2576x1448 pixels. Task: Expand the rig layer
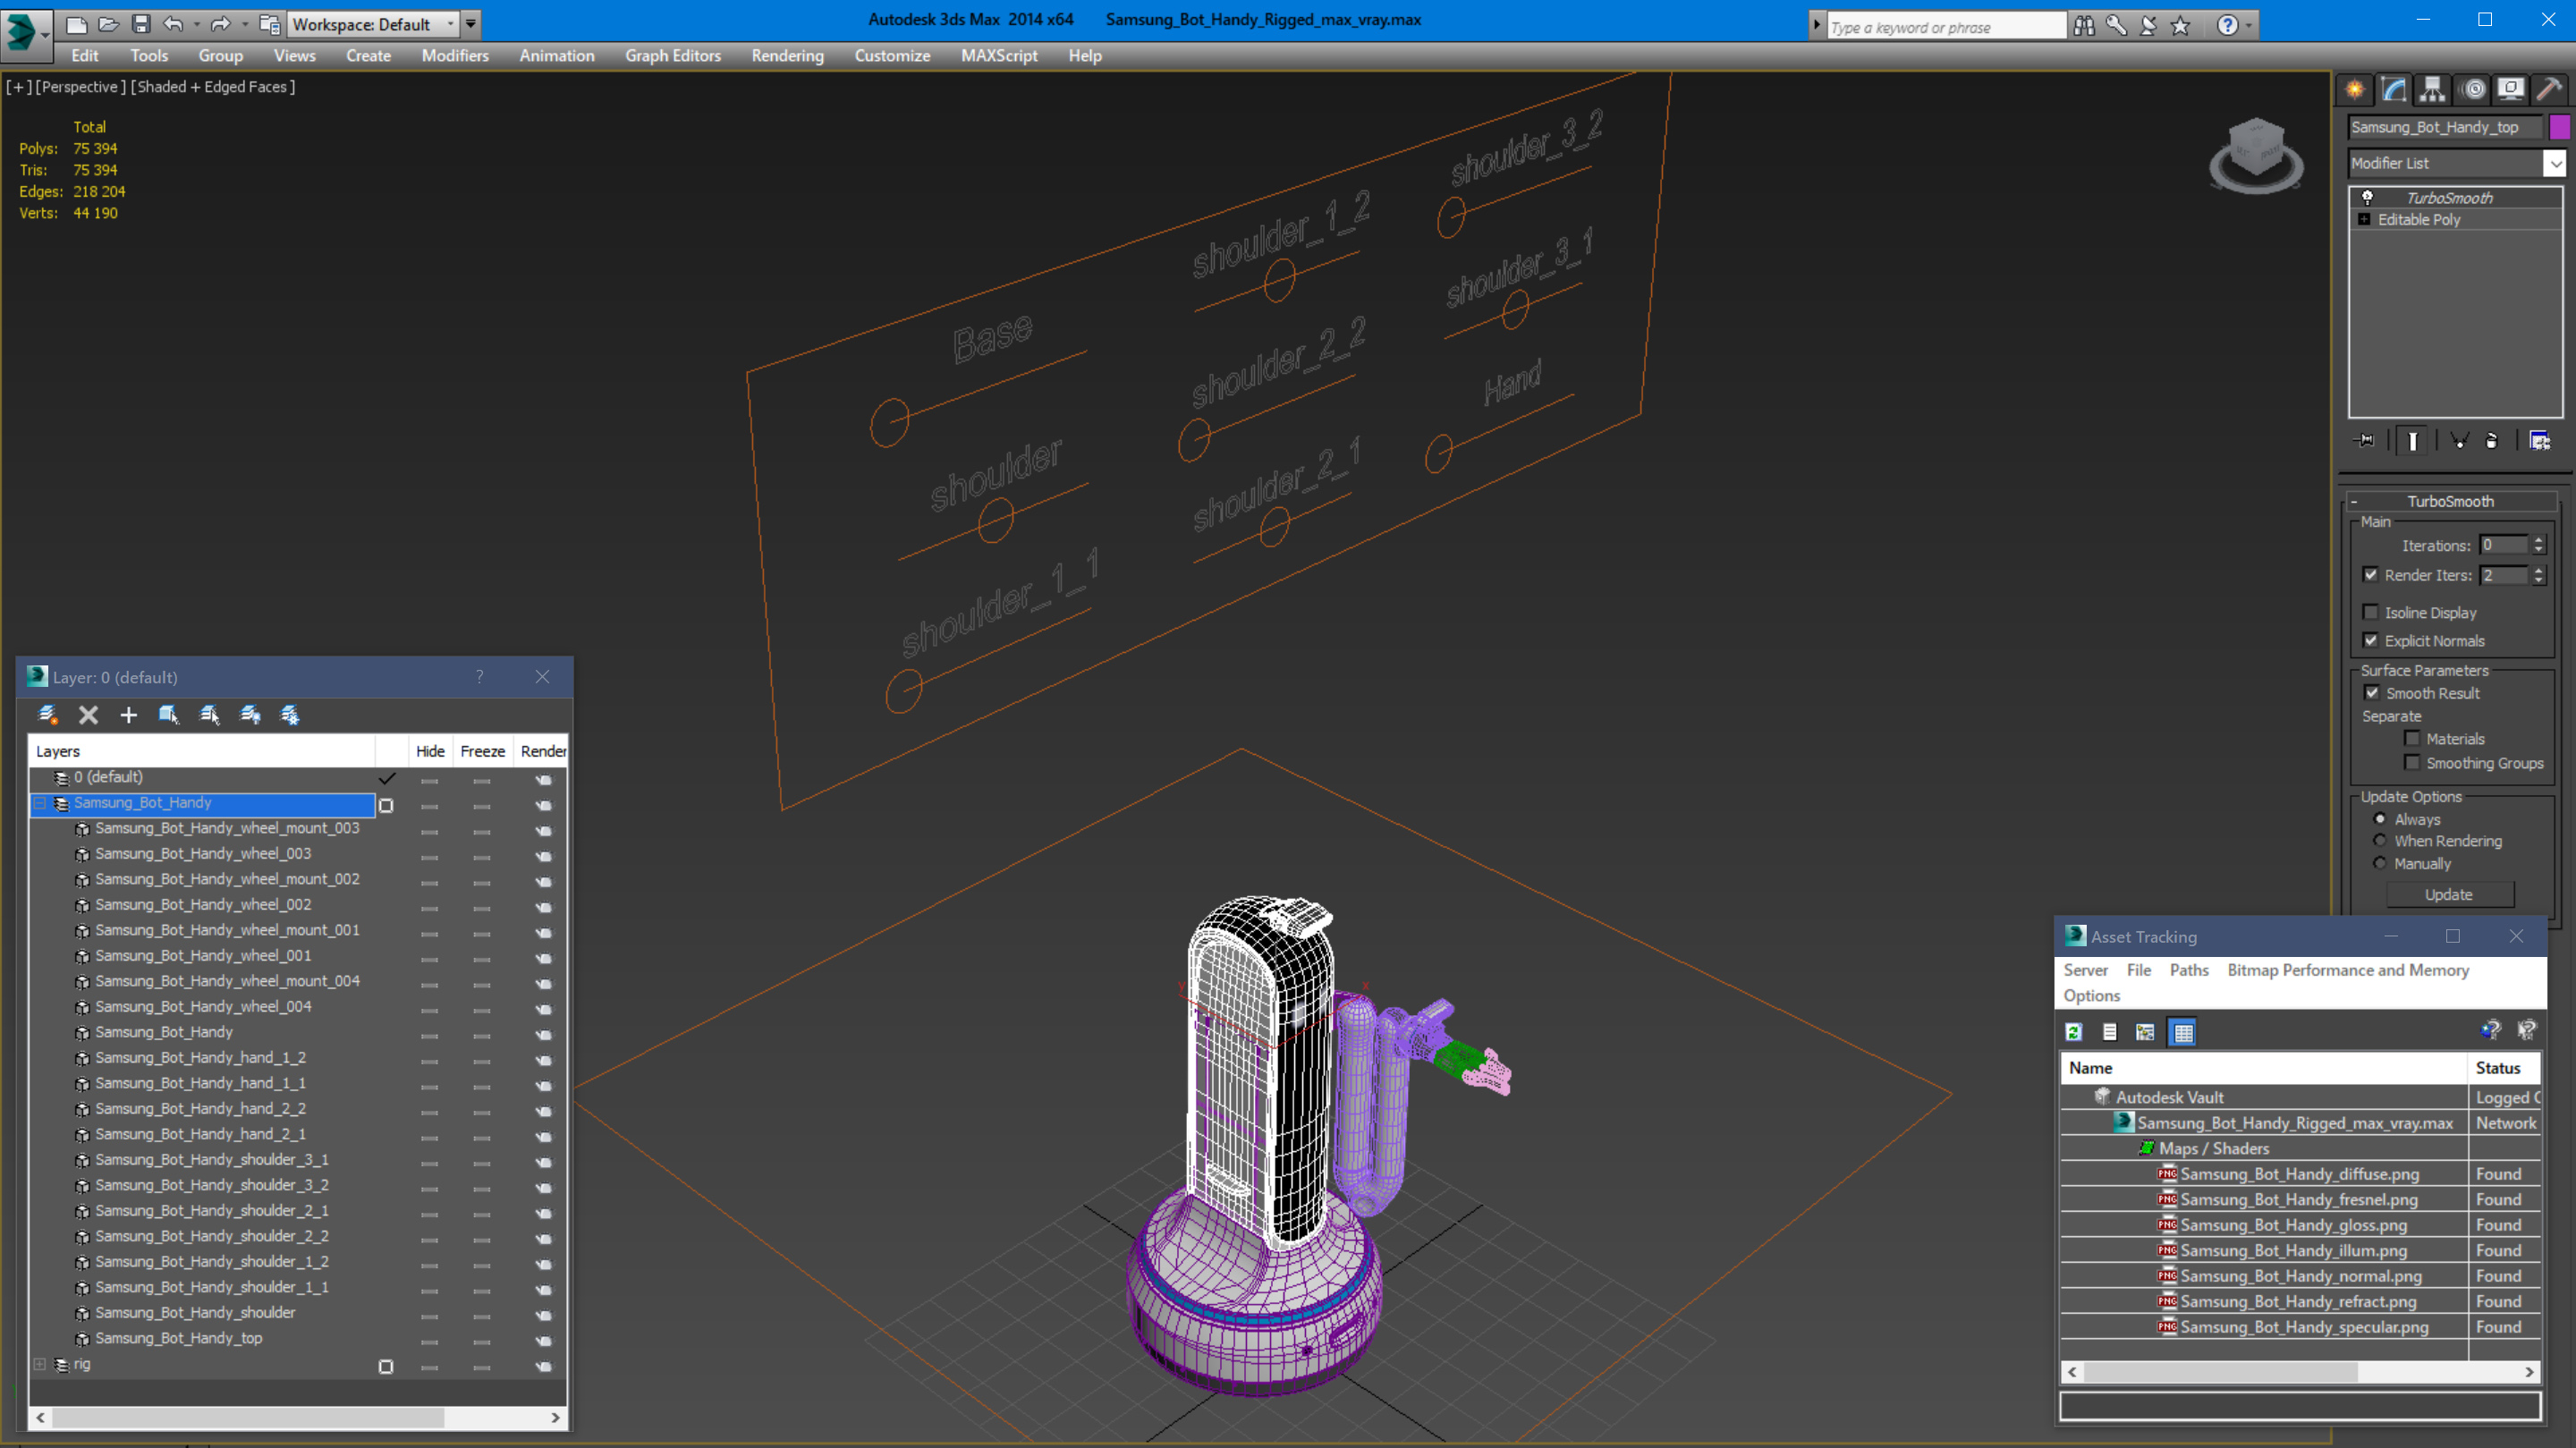[40, 1364]
